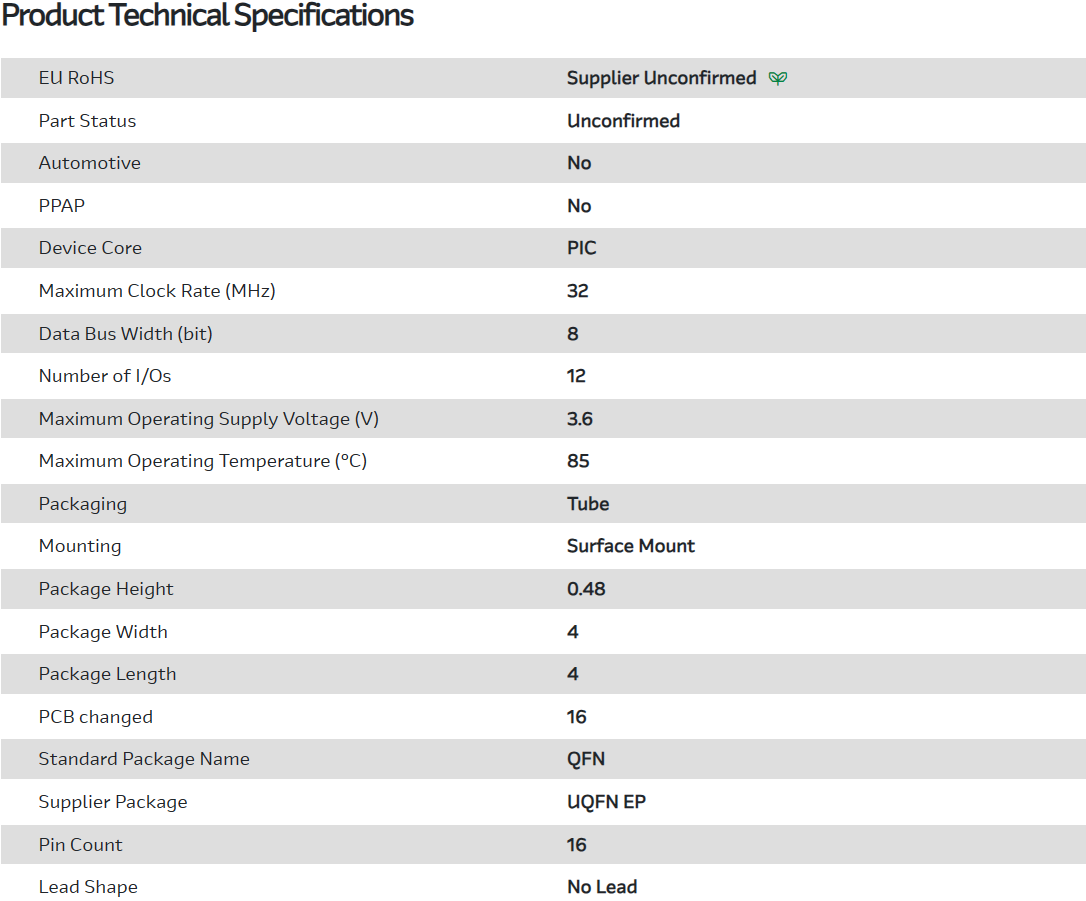
Task: Click the PPAP row label
Action: [x=62, y=206]
